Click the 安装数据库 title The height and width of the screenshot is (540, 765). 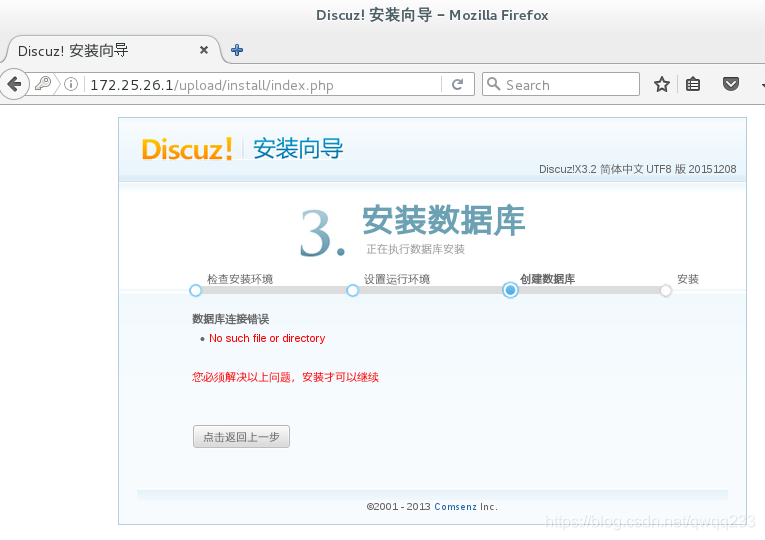443,220
